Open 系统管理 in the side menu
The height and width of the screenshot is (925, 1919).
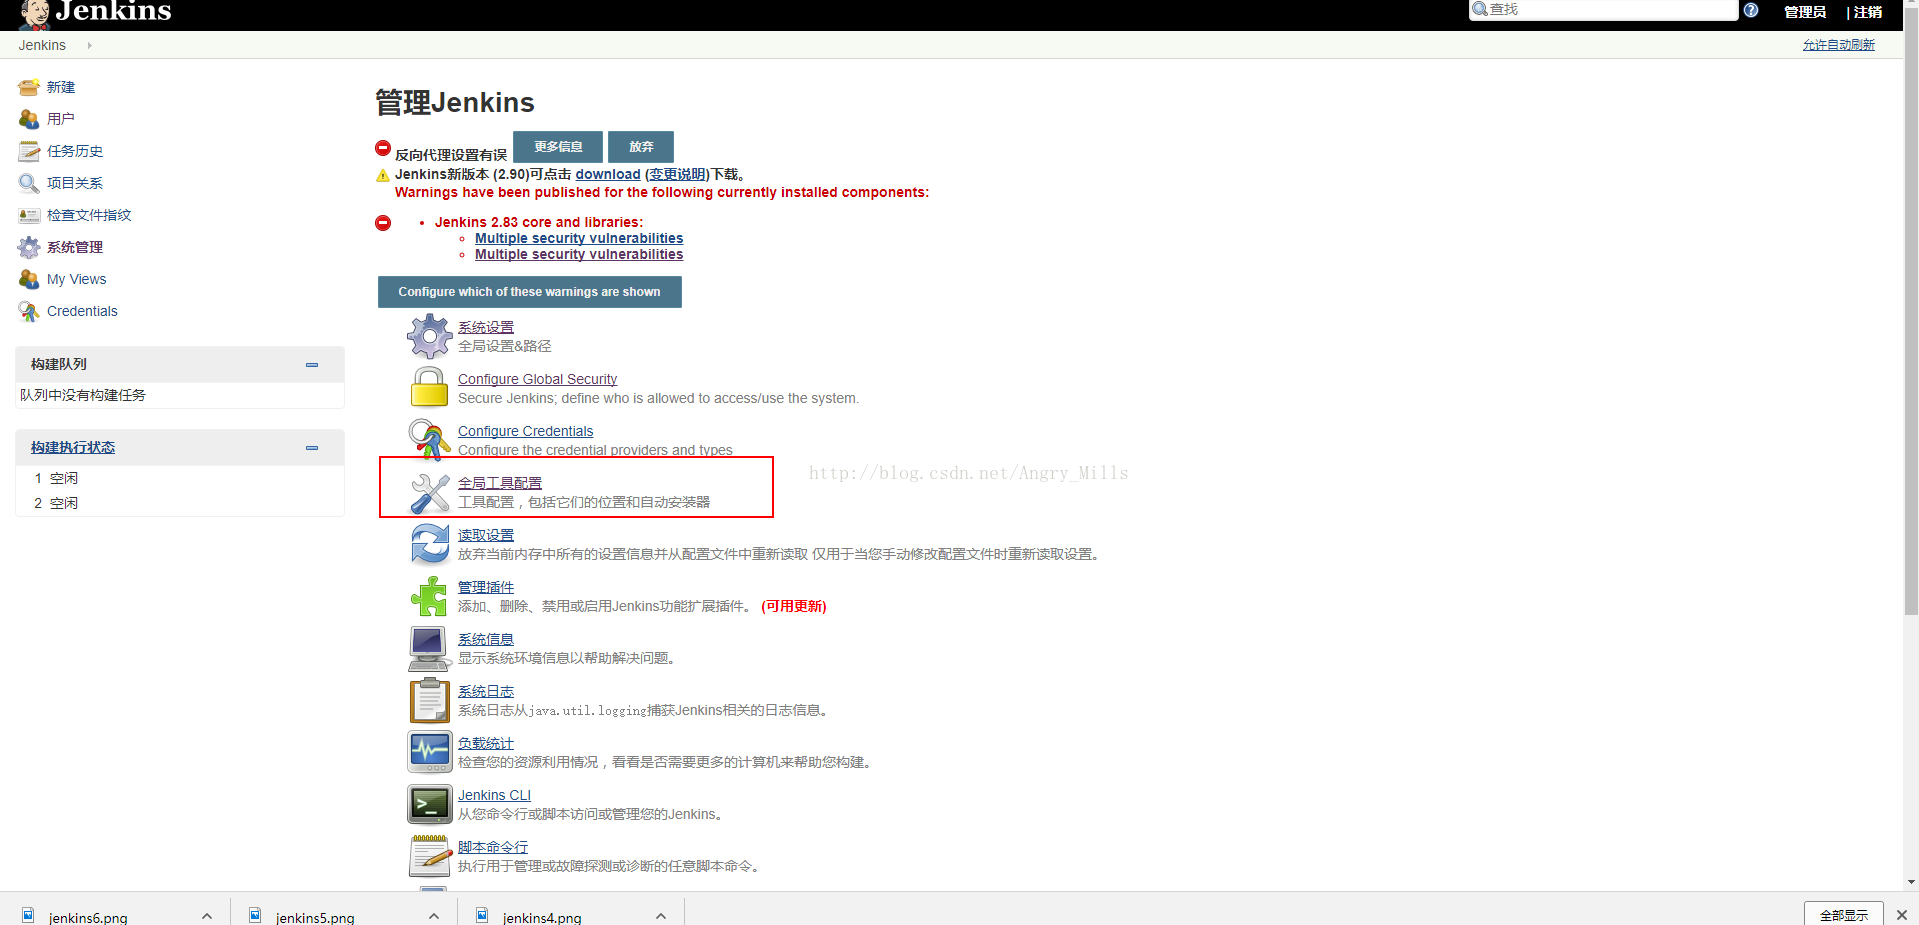click(75, 247)
